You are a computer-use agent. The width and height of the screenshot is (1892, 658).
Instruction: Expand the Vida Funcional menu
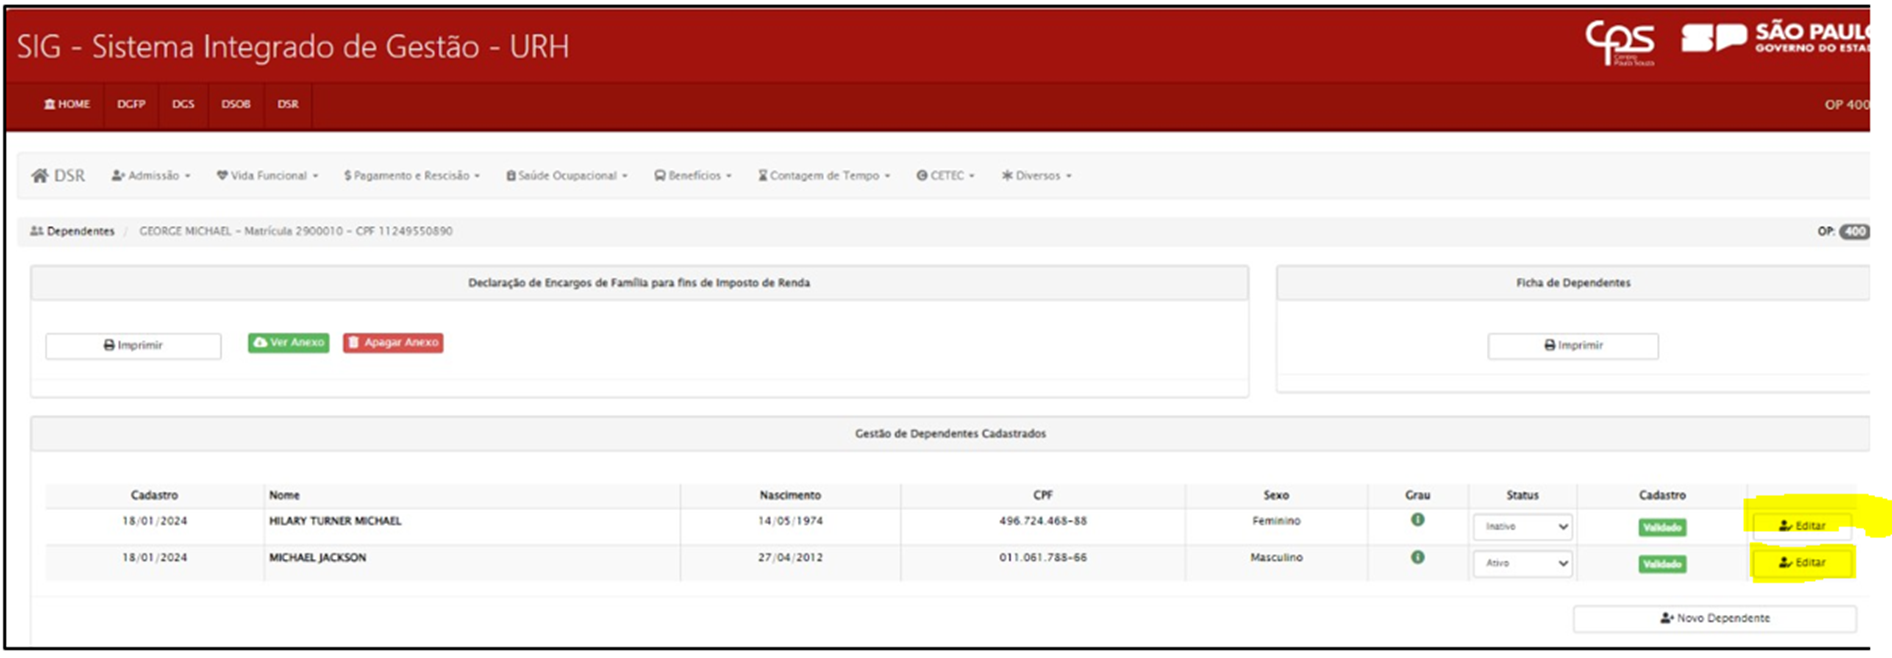(267, 176)
